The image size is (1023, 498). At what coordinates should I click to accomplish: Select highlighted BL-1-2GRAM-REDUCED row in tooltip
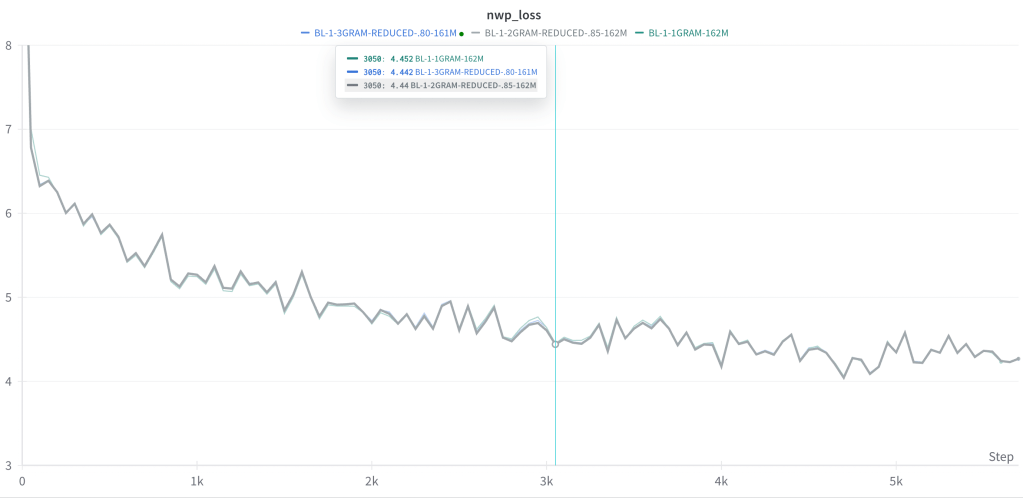point(440,86)
